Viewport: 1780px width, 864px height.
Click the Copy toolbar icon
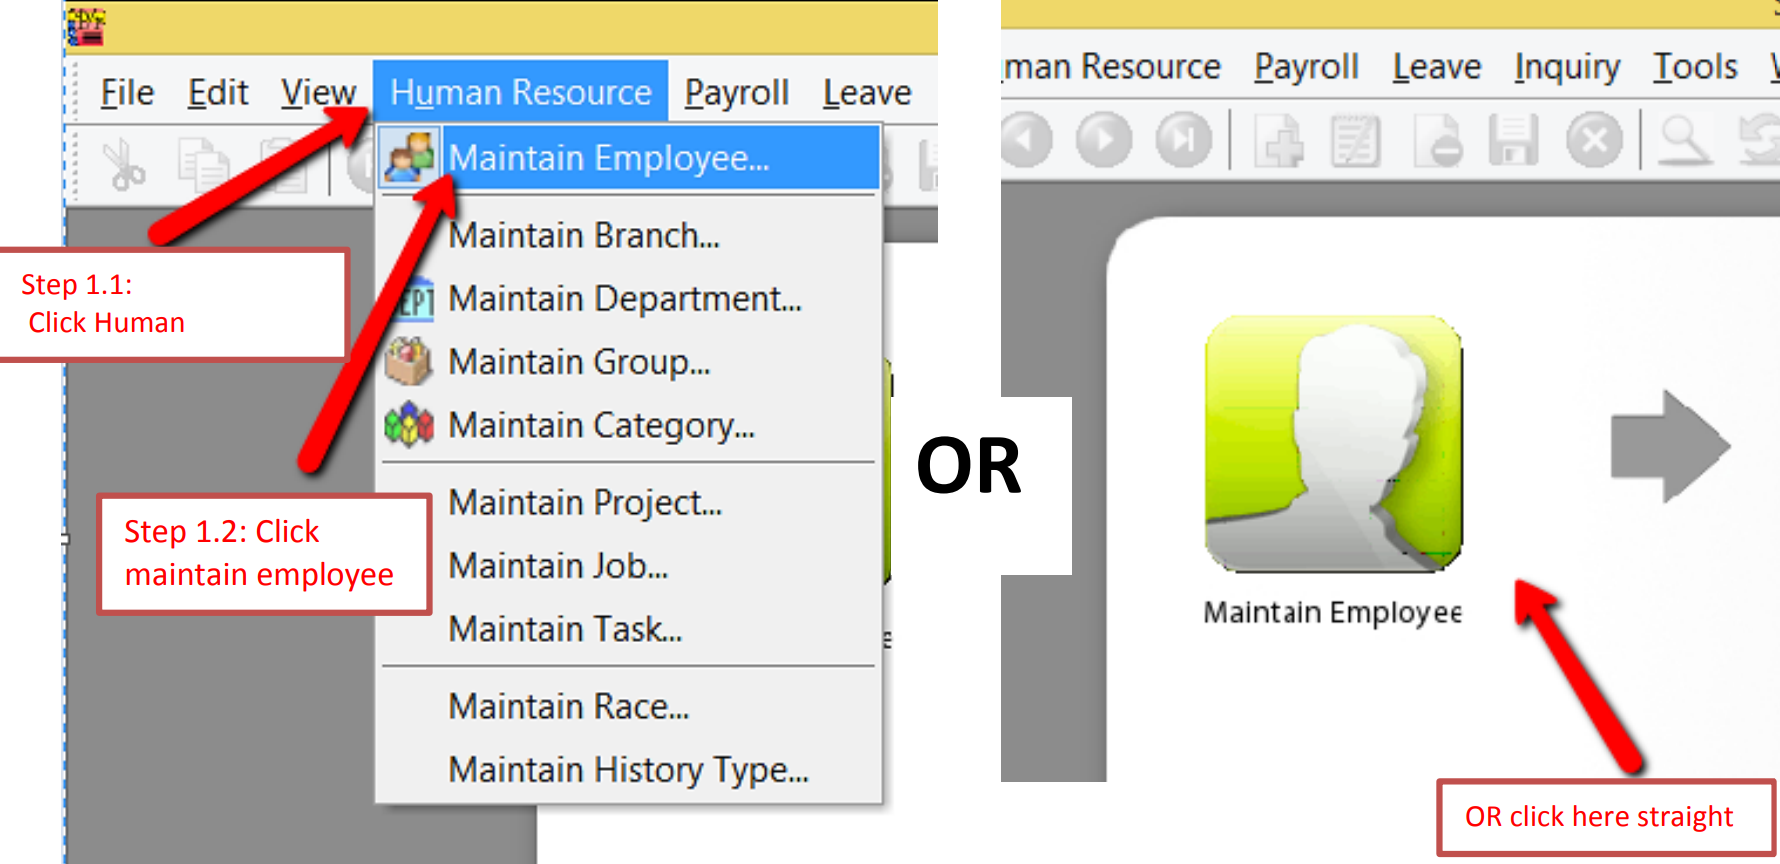click(x=202, y=164)
